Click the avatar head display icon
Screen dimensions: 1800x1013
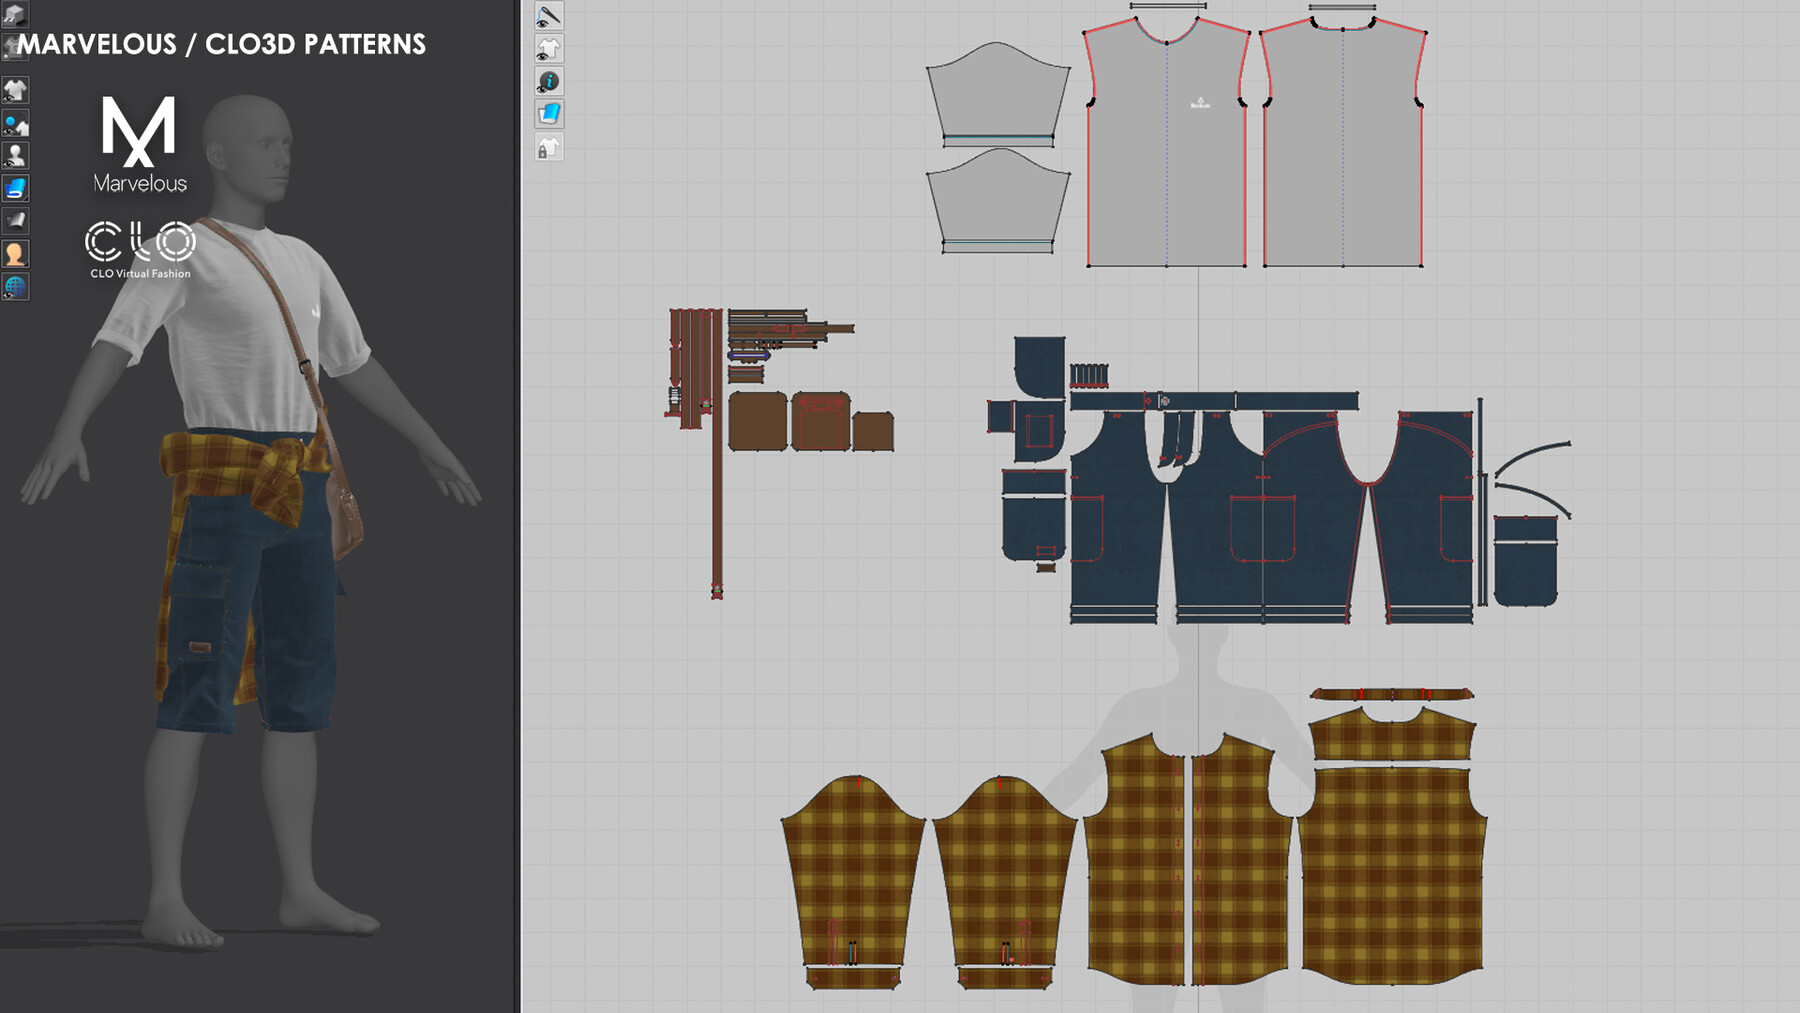pyautogui.click(x=15, y=253)
